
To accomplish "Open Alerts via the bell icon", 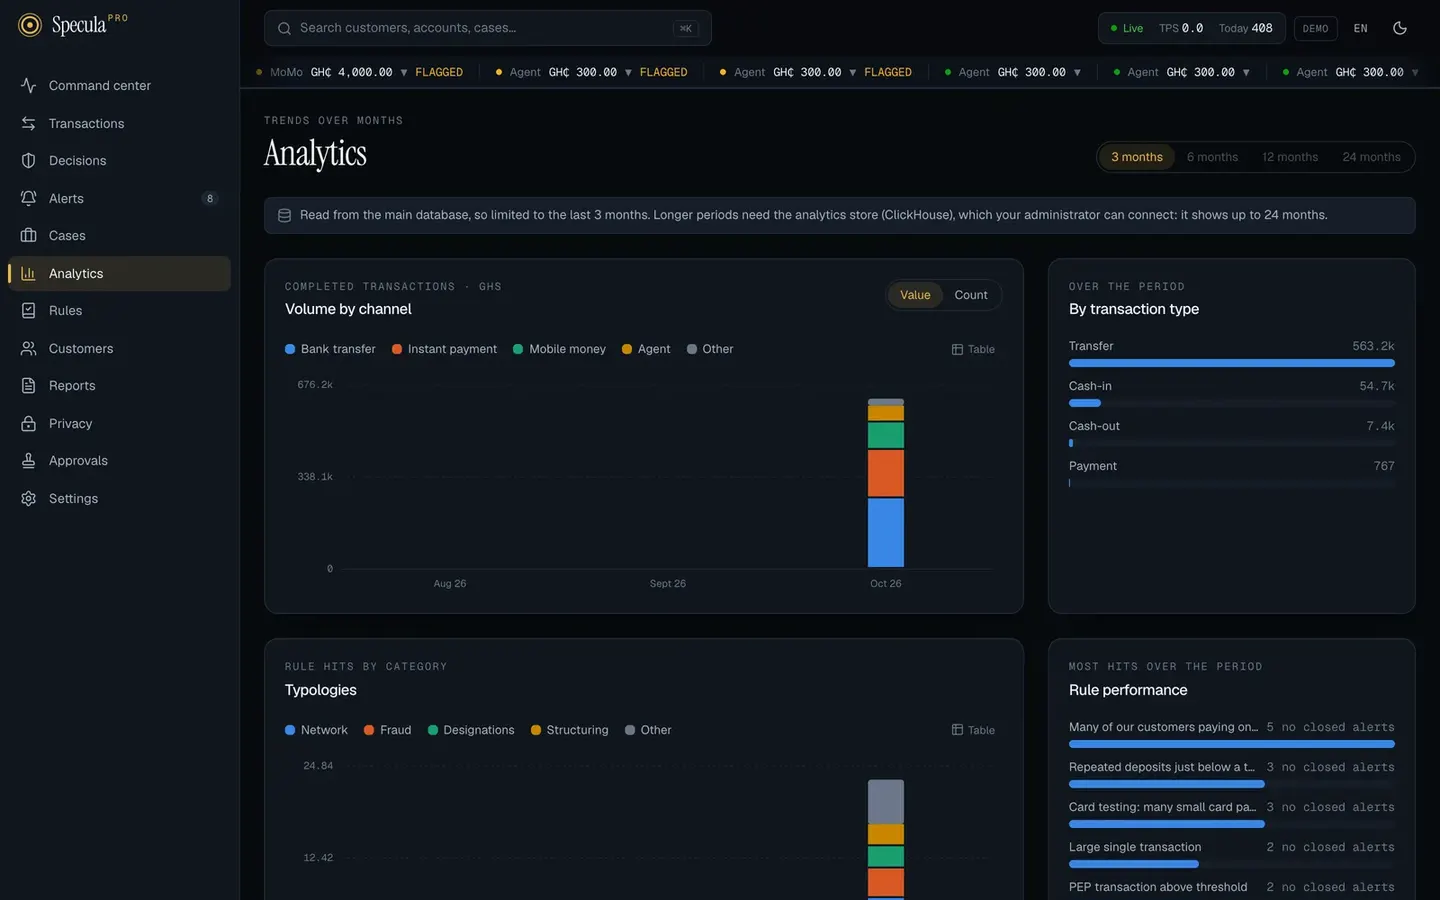I will click(28, 198).
